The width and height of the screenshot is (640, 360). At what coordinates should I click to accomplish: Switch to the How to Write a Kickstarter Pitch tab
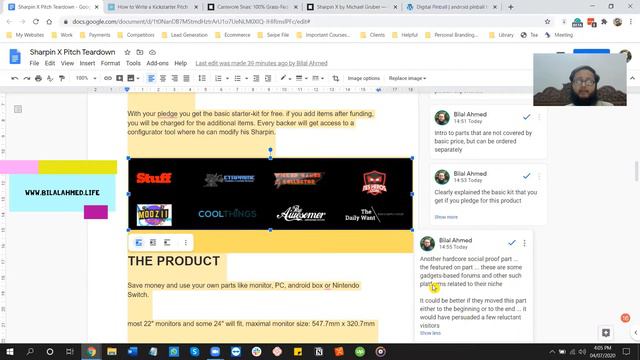point(153,7)
